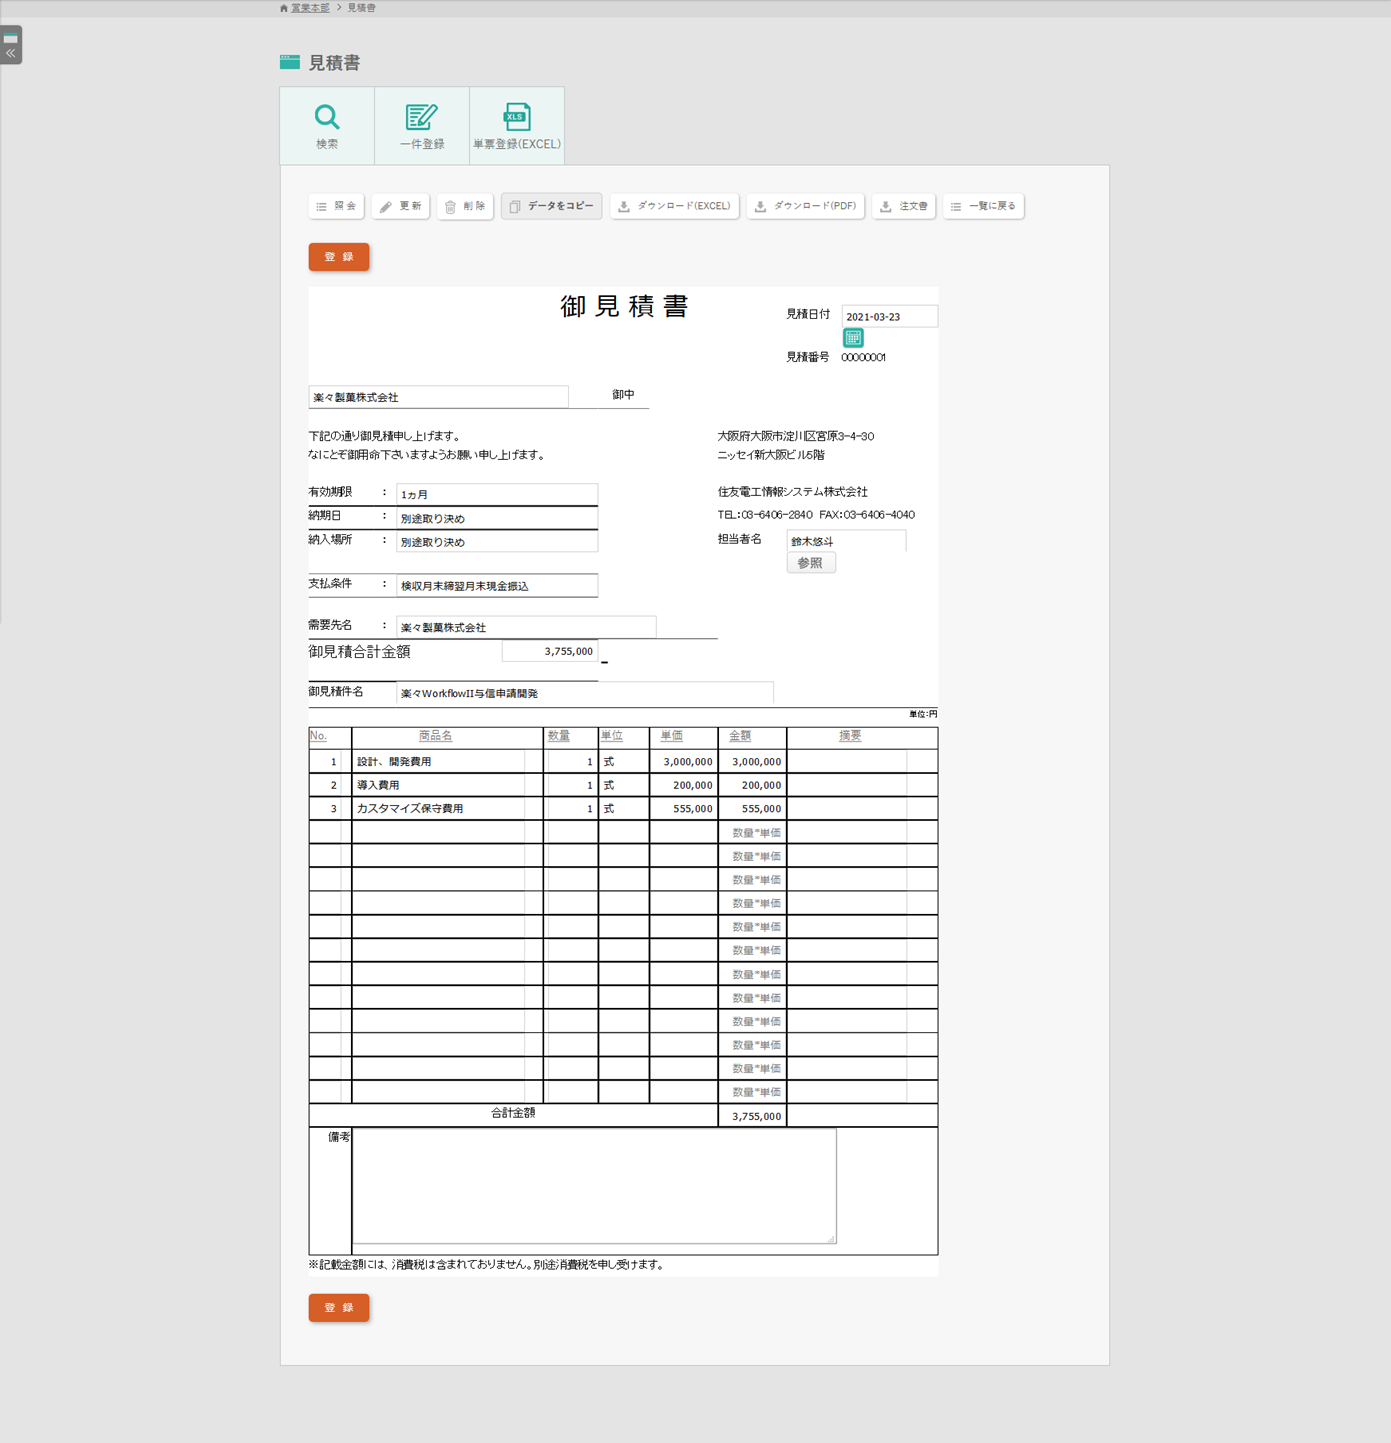Click the 照会 toolbar button
This screenshot has height=1443, width=1391.
[x=337, y=206]
